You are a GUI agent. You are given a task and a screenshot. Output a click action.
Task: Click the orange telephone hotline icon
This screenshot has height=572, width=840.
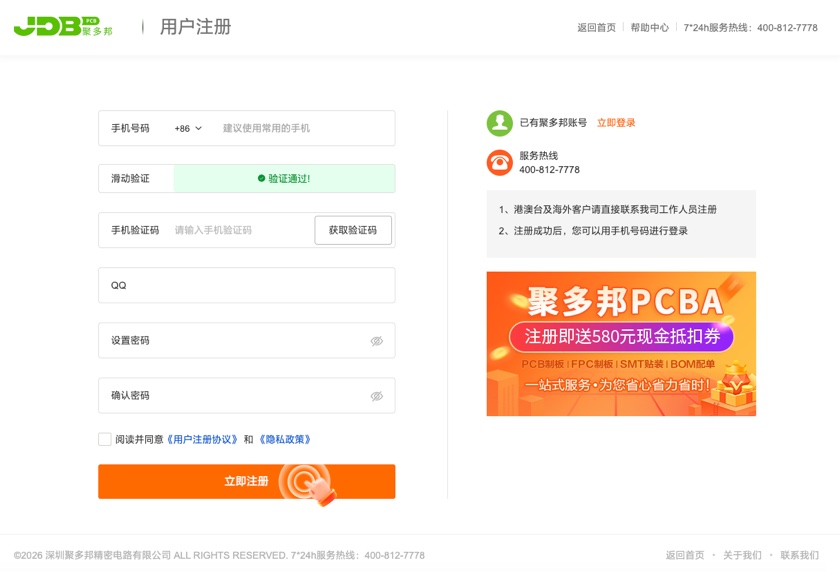tap(499, 162)
